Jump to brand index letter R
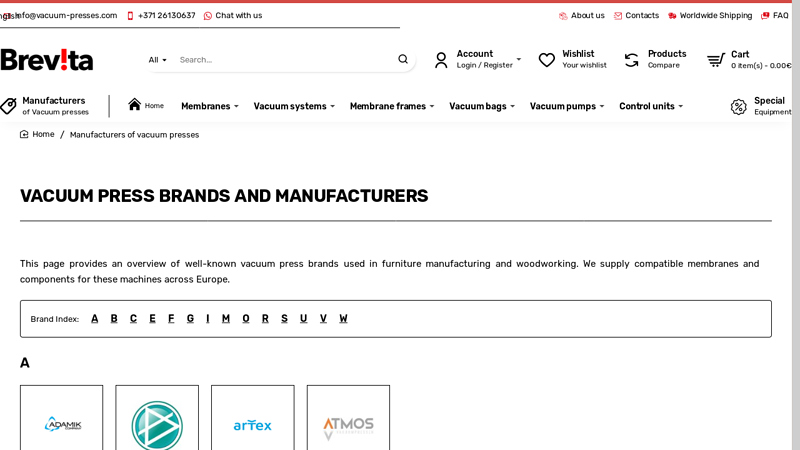800x450 pixels. [x=265, y=318]
